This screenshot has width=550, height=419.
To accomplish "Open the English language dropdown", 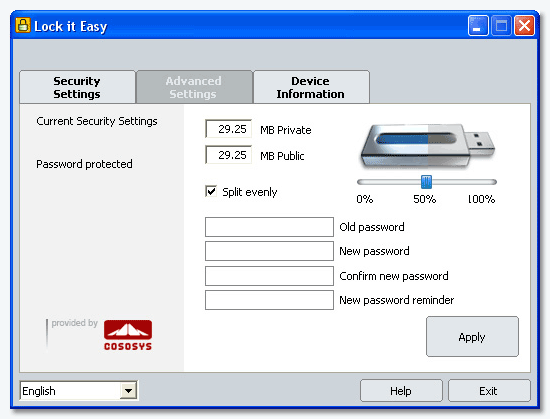I will pyautogui.click(x=128, y=390).
